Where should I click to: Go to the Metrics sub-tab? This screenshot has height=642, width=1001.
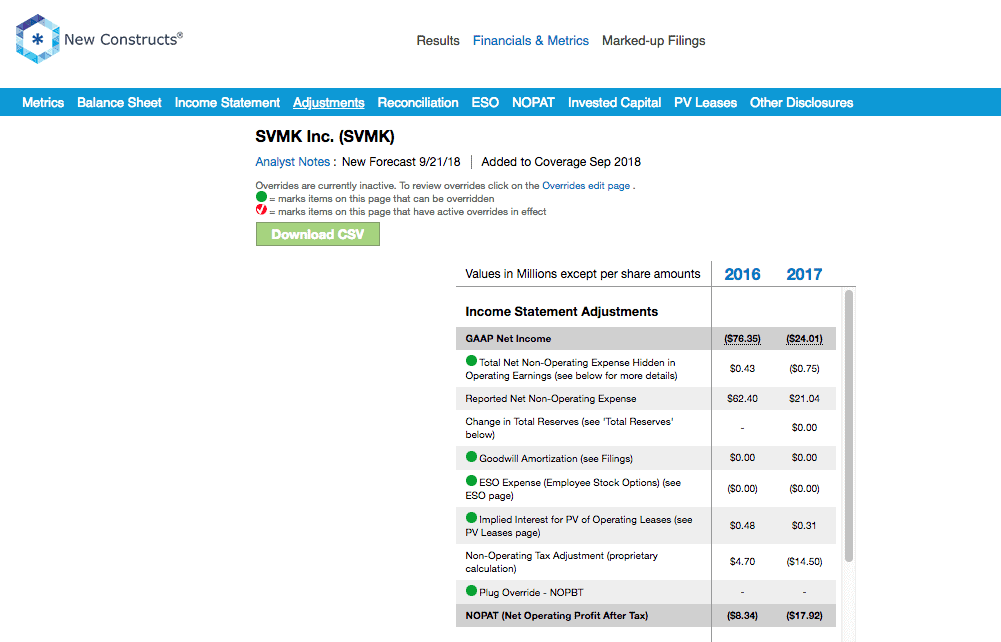coord(43,103)
